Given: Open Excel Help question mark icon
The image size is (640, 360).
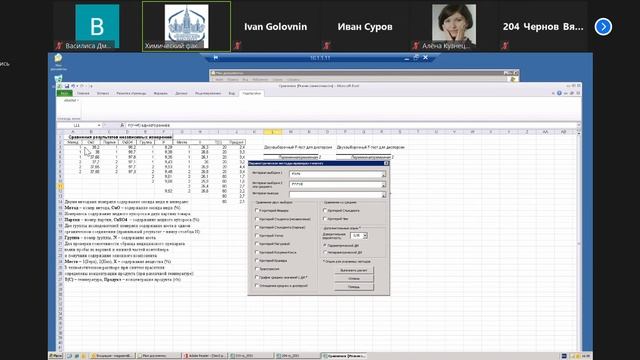Looking at the screenshot, I should click(559, 93).
